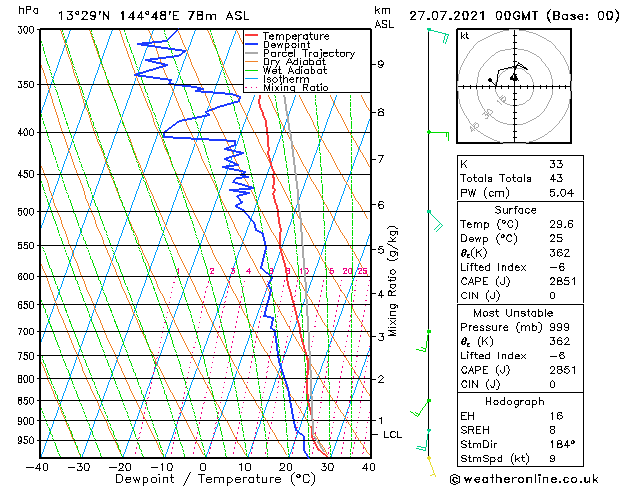Click the hPa axis unit label
629x486 pixels.
(28, 10)
